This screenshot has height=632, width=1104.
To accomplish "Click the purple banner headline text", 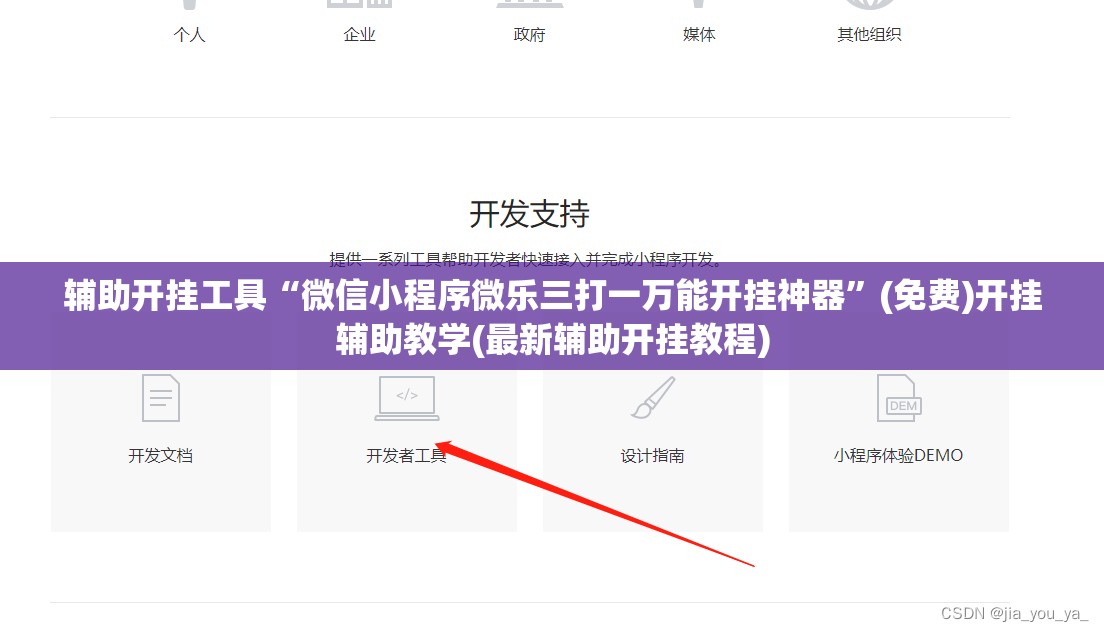I will click(553, 317).
